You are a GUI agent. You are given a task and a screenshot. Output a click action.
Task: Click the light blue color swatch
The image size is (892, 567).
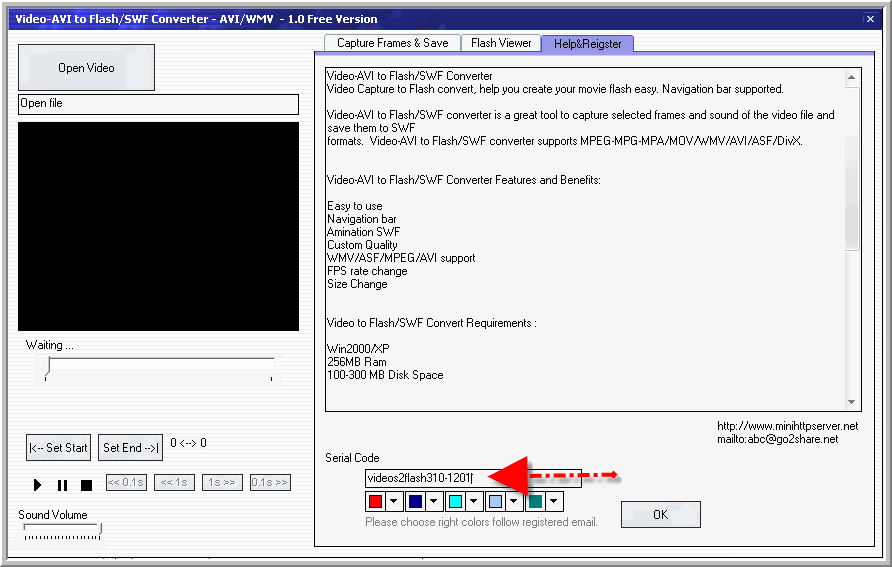pyautogui.click(x=495, y=502)
